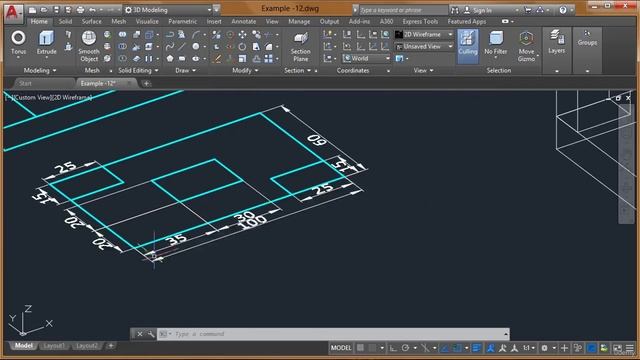The height and width of the screenshot is (360, 640).
Task: Select the Rotate tool in Modify panel
Action: tap(242, 47)
